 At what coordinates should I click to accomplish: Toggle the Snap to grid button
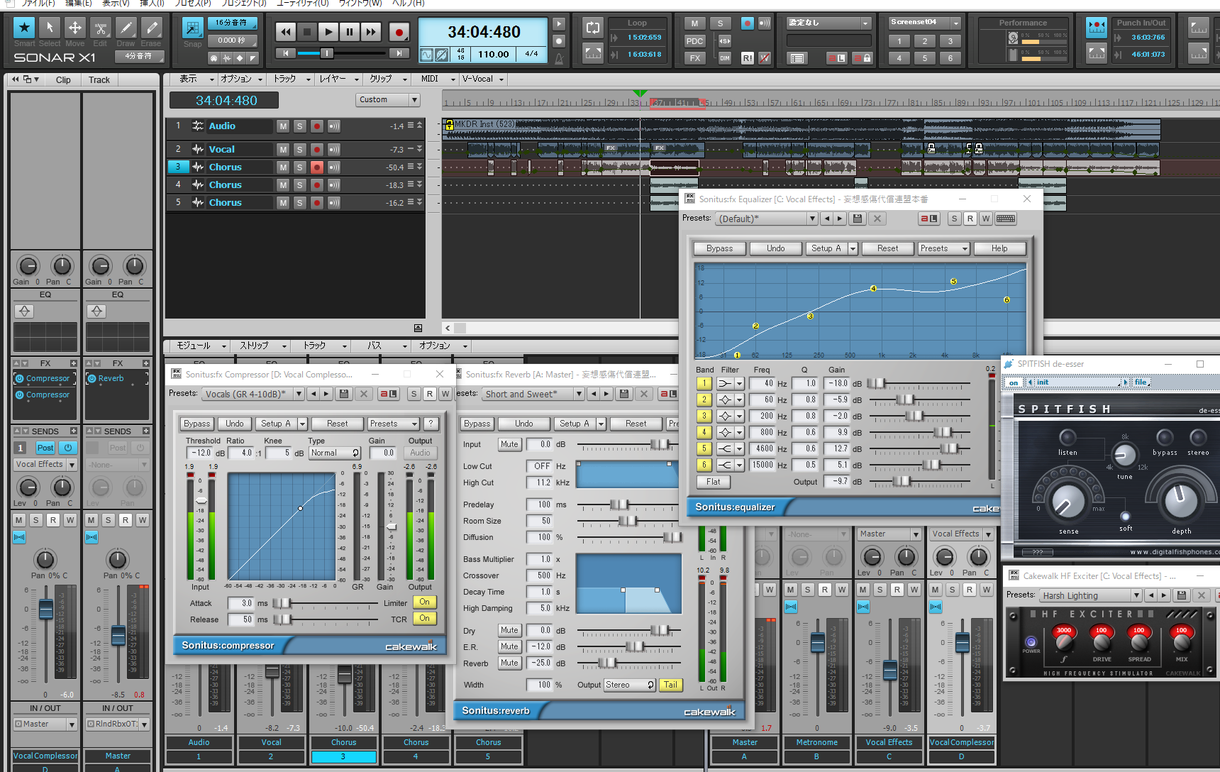pyautogui.click(x=193, y=29)
